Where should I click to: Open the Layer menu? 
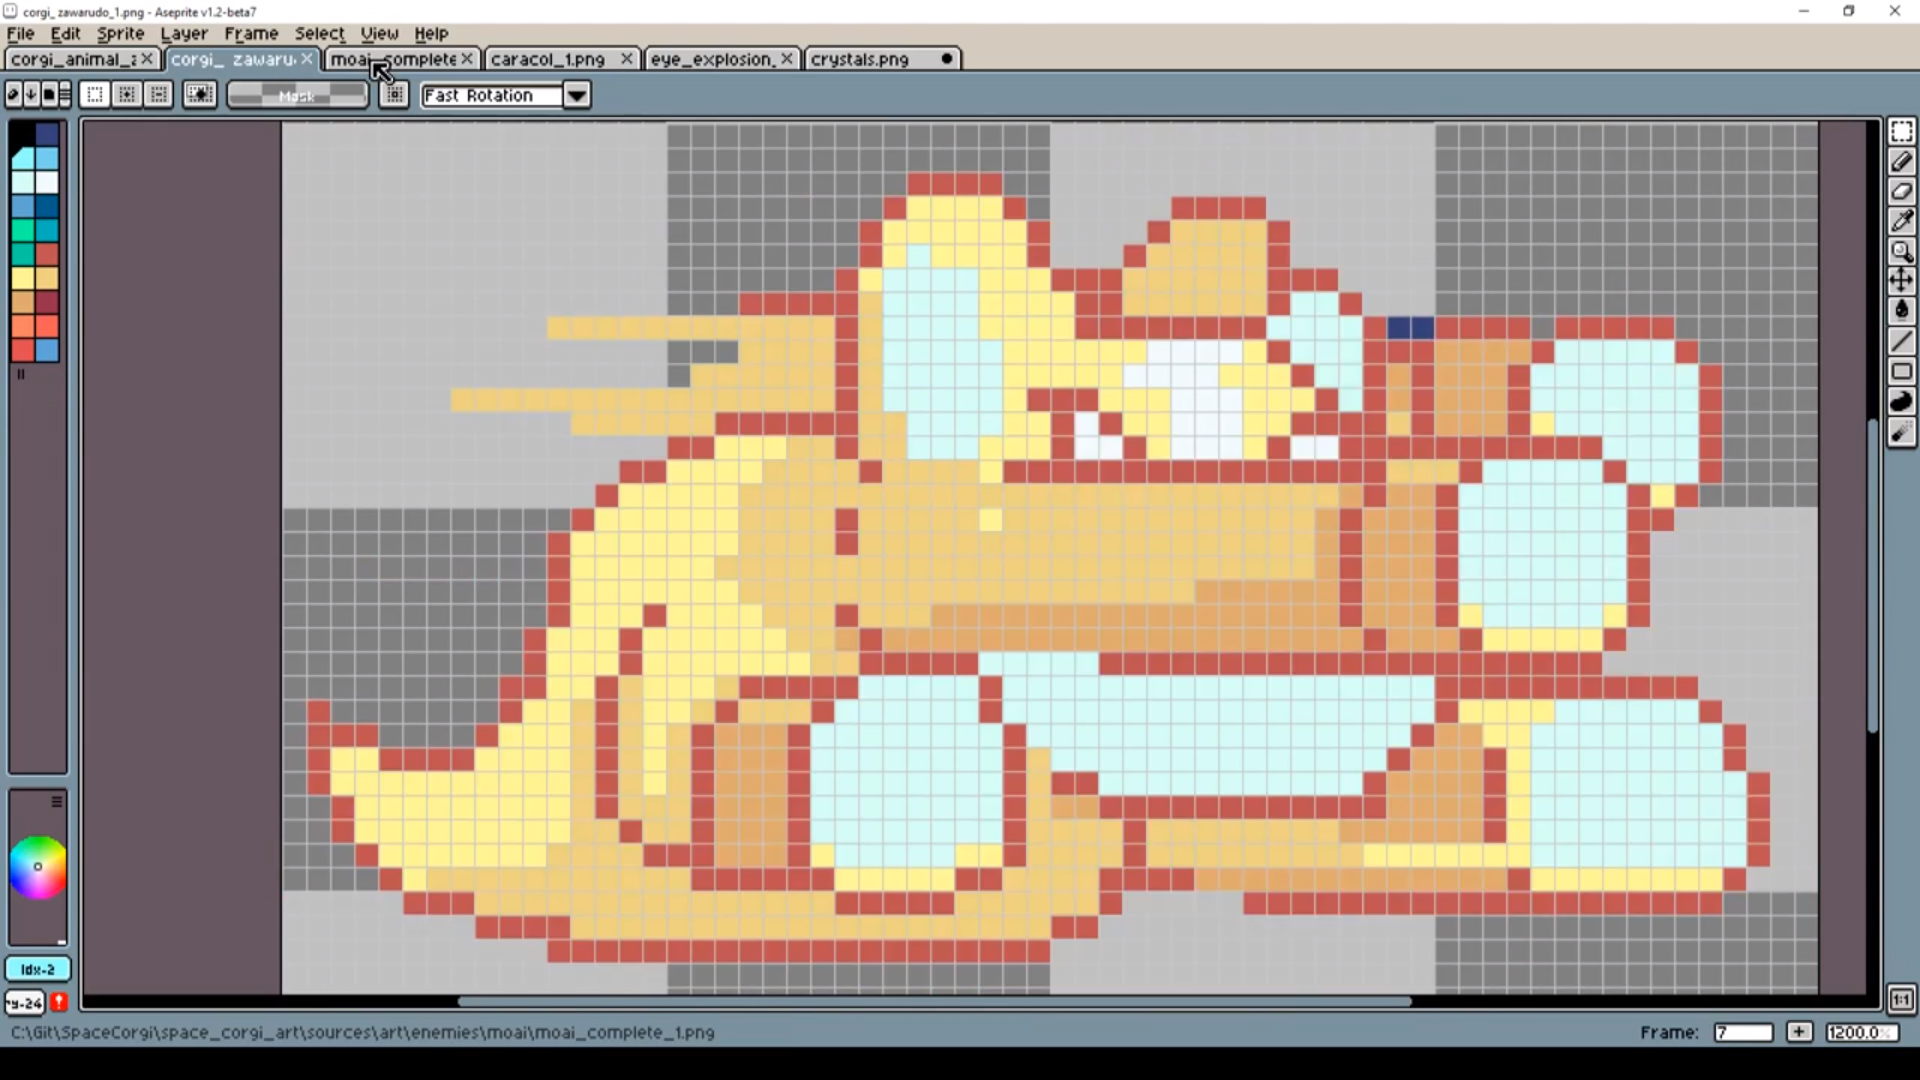[x=184, y=33]
